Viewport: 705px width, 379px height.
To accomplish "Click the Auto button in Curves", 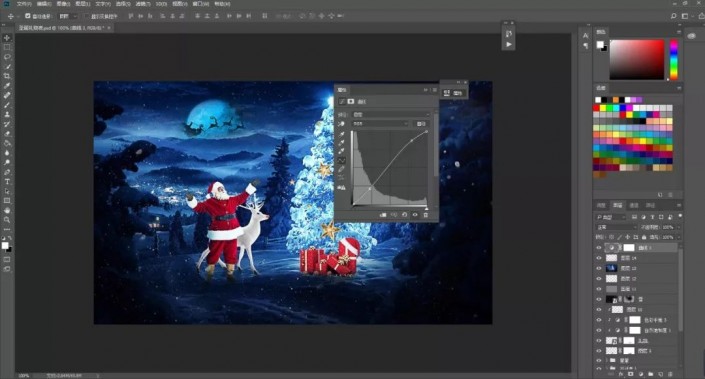I will (x=421, y=124).
